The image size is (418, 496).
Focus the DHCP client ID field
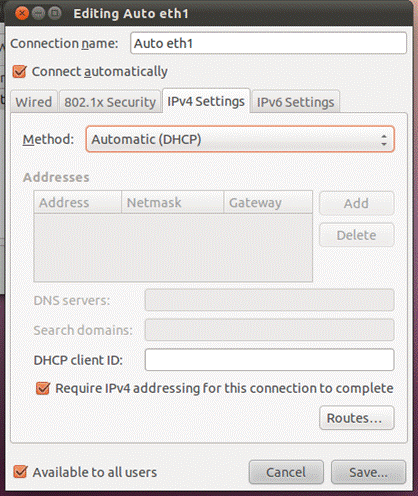270,360
